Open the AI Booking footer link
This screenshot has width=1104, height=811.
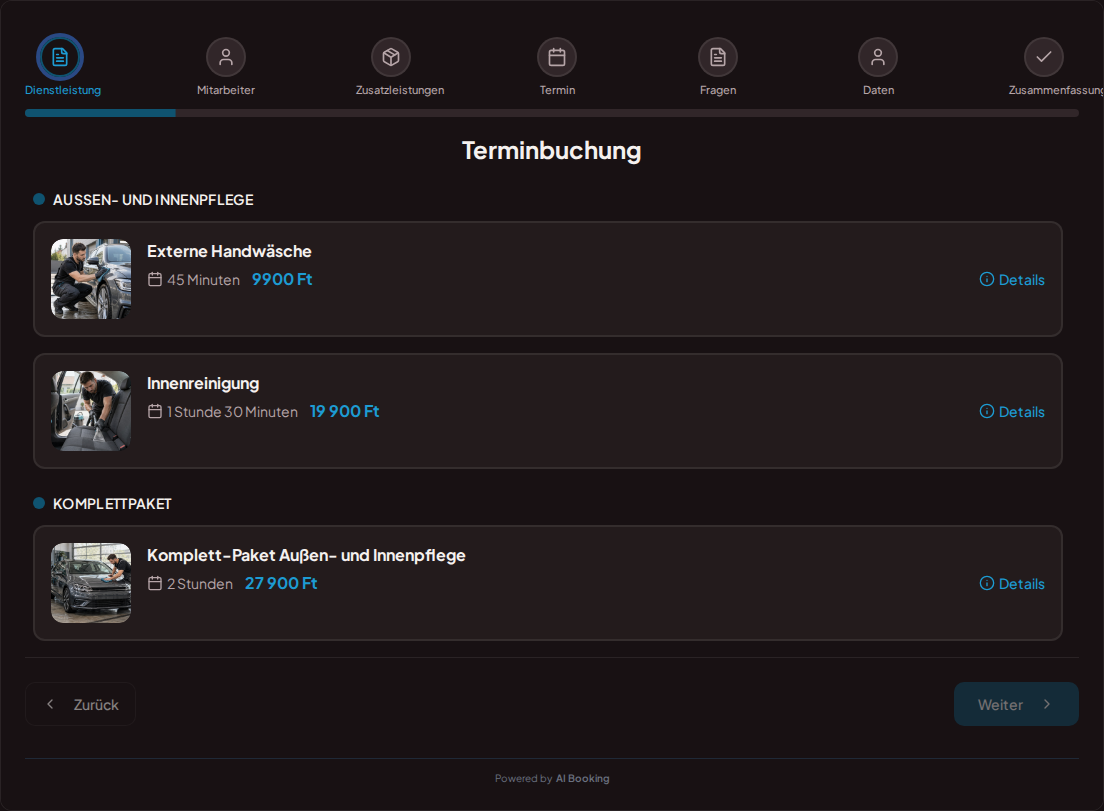[x=582, y=779]
